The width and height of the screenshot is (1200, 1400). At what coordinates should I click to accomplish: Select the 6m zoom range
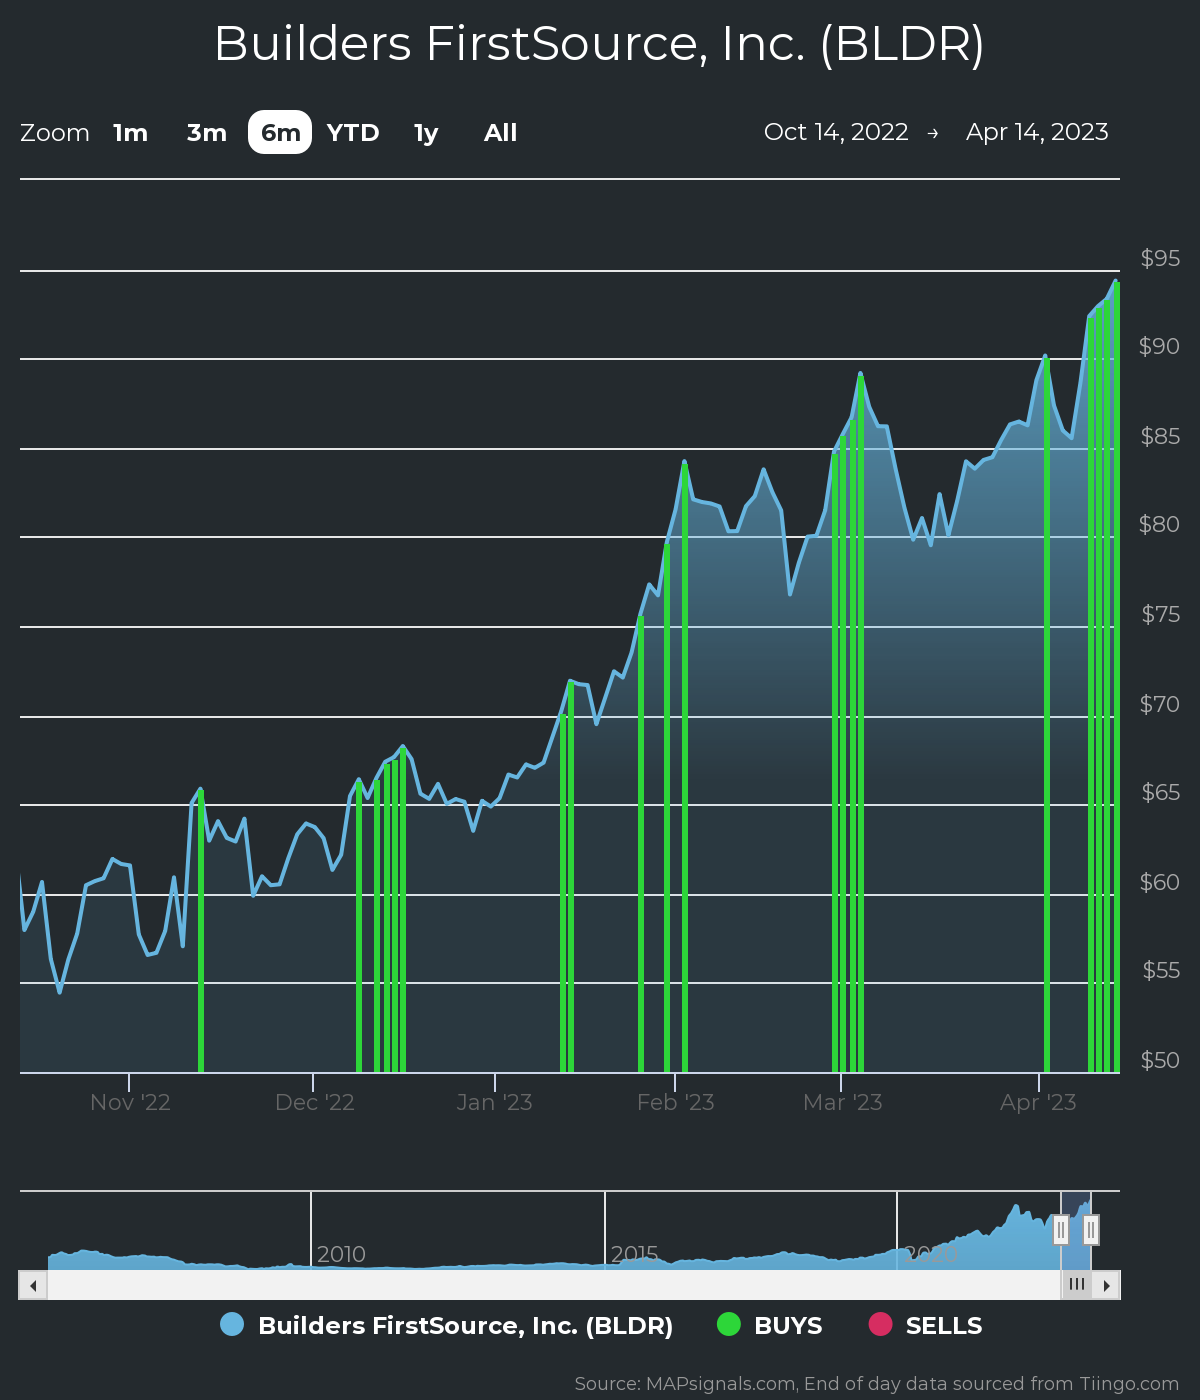point(280,133)
